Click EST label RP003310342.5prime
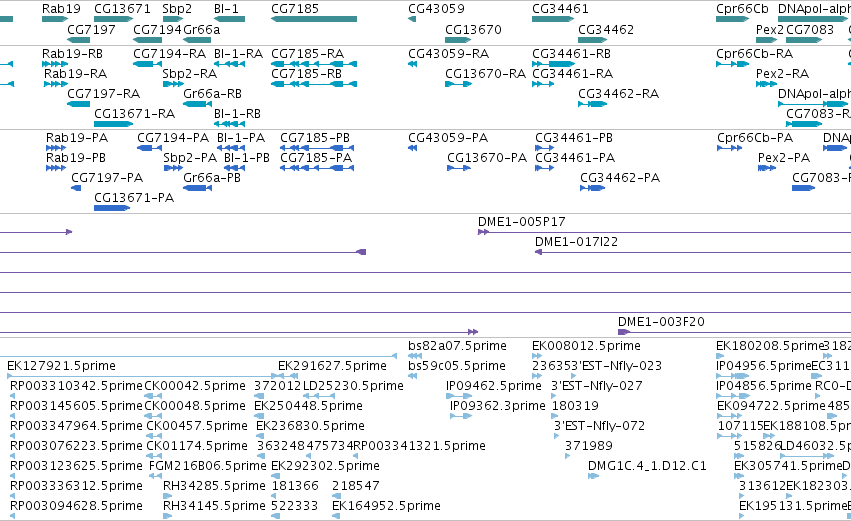Image resolution: width=851 pixels, height=521 pixels. coord(76,386)
